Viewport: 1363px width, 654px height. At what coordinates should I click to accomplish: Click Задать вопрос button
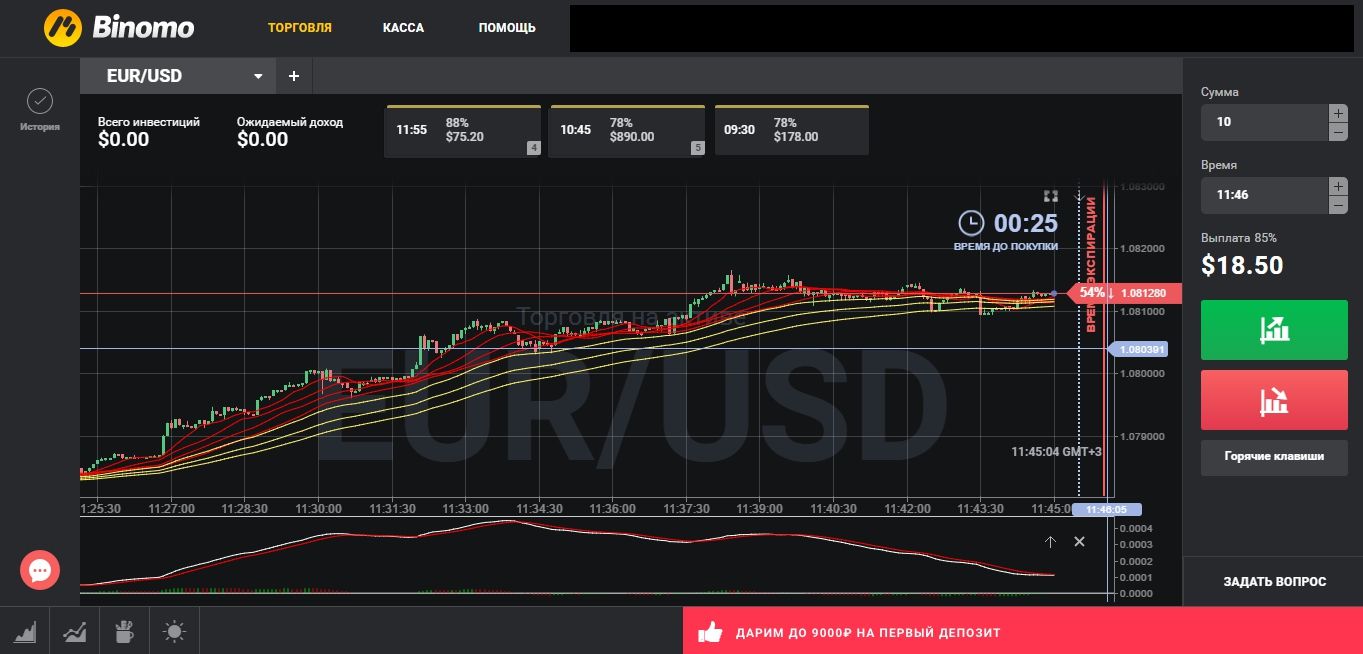[1274, 581]
